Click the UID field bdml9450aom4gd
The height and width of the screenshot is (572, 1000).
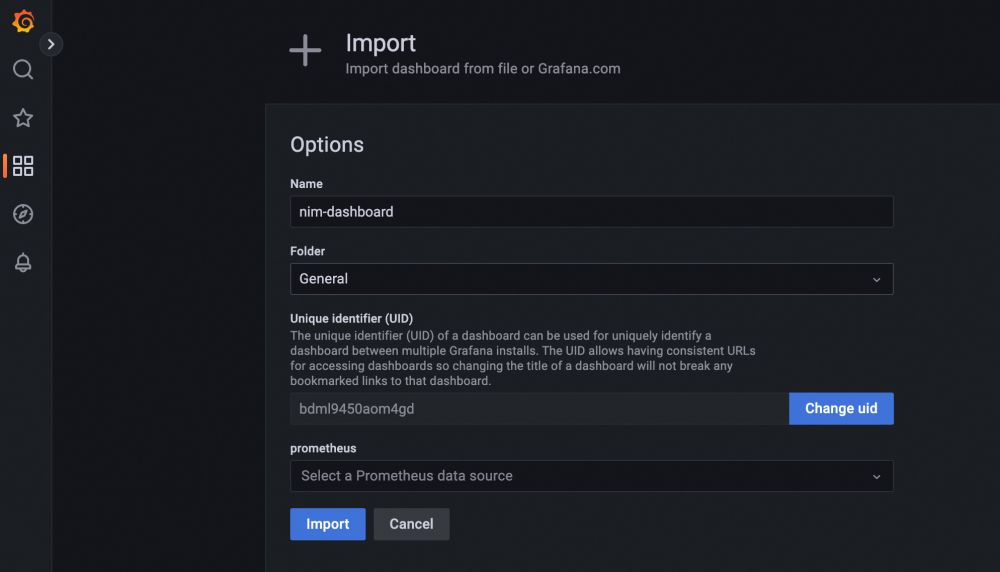pos(539,409)
